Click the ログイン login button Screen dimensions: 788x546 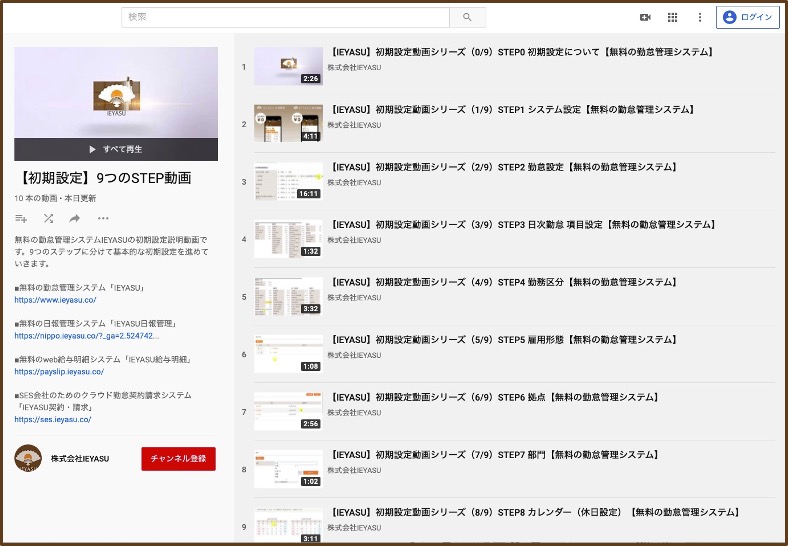tap(747, 17)
